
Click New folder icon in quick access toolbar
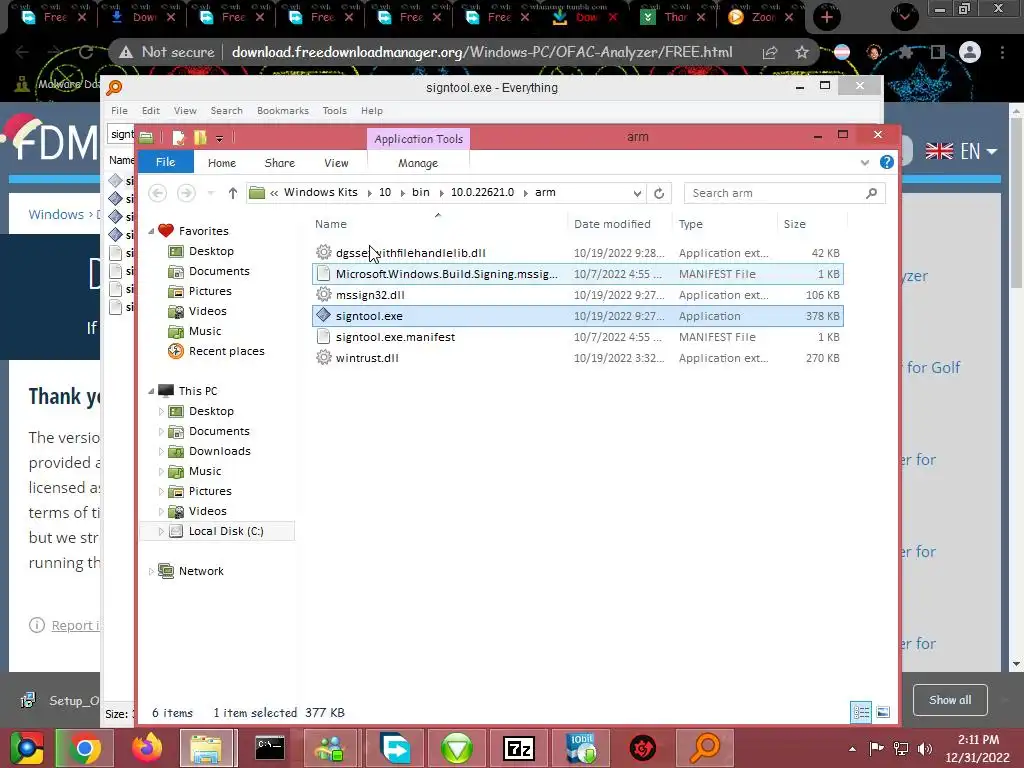click(200, 137)
